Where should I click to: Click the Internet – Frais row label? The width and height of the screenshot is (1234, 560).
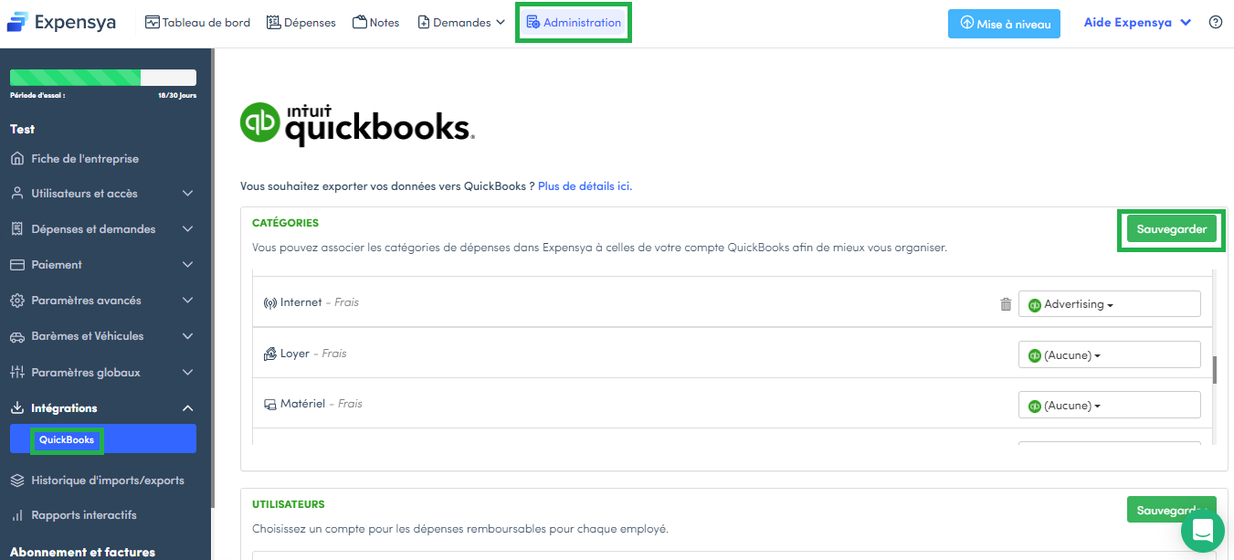[x=319, y=302]
